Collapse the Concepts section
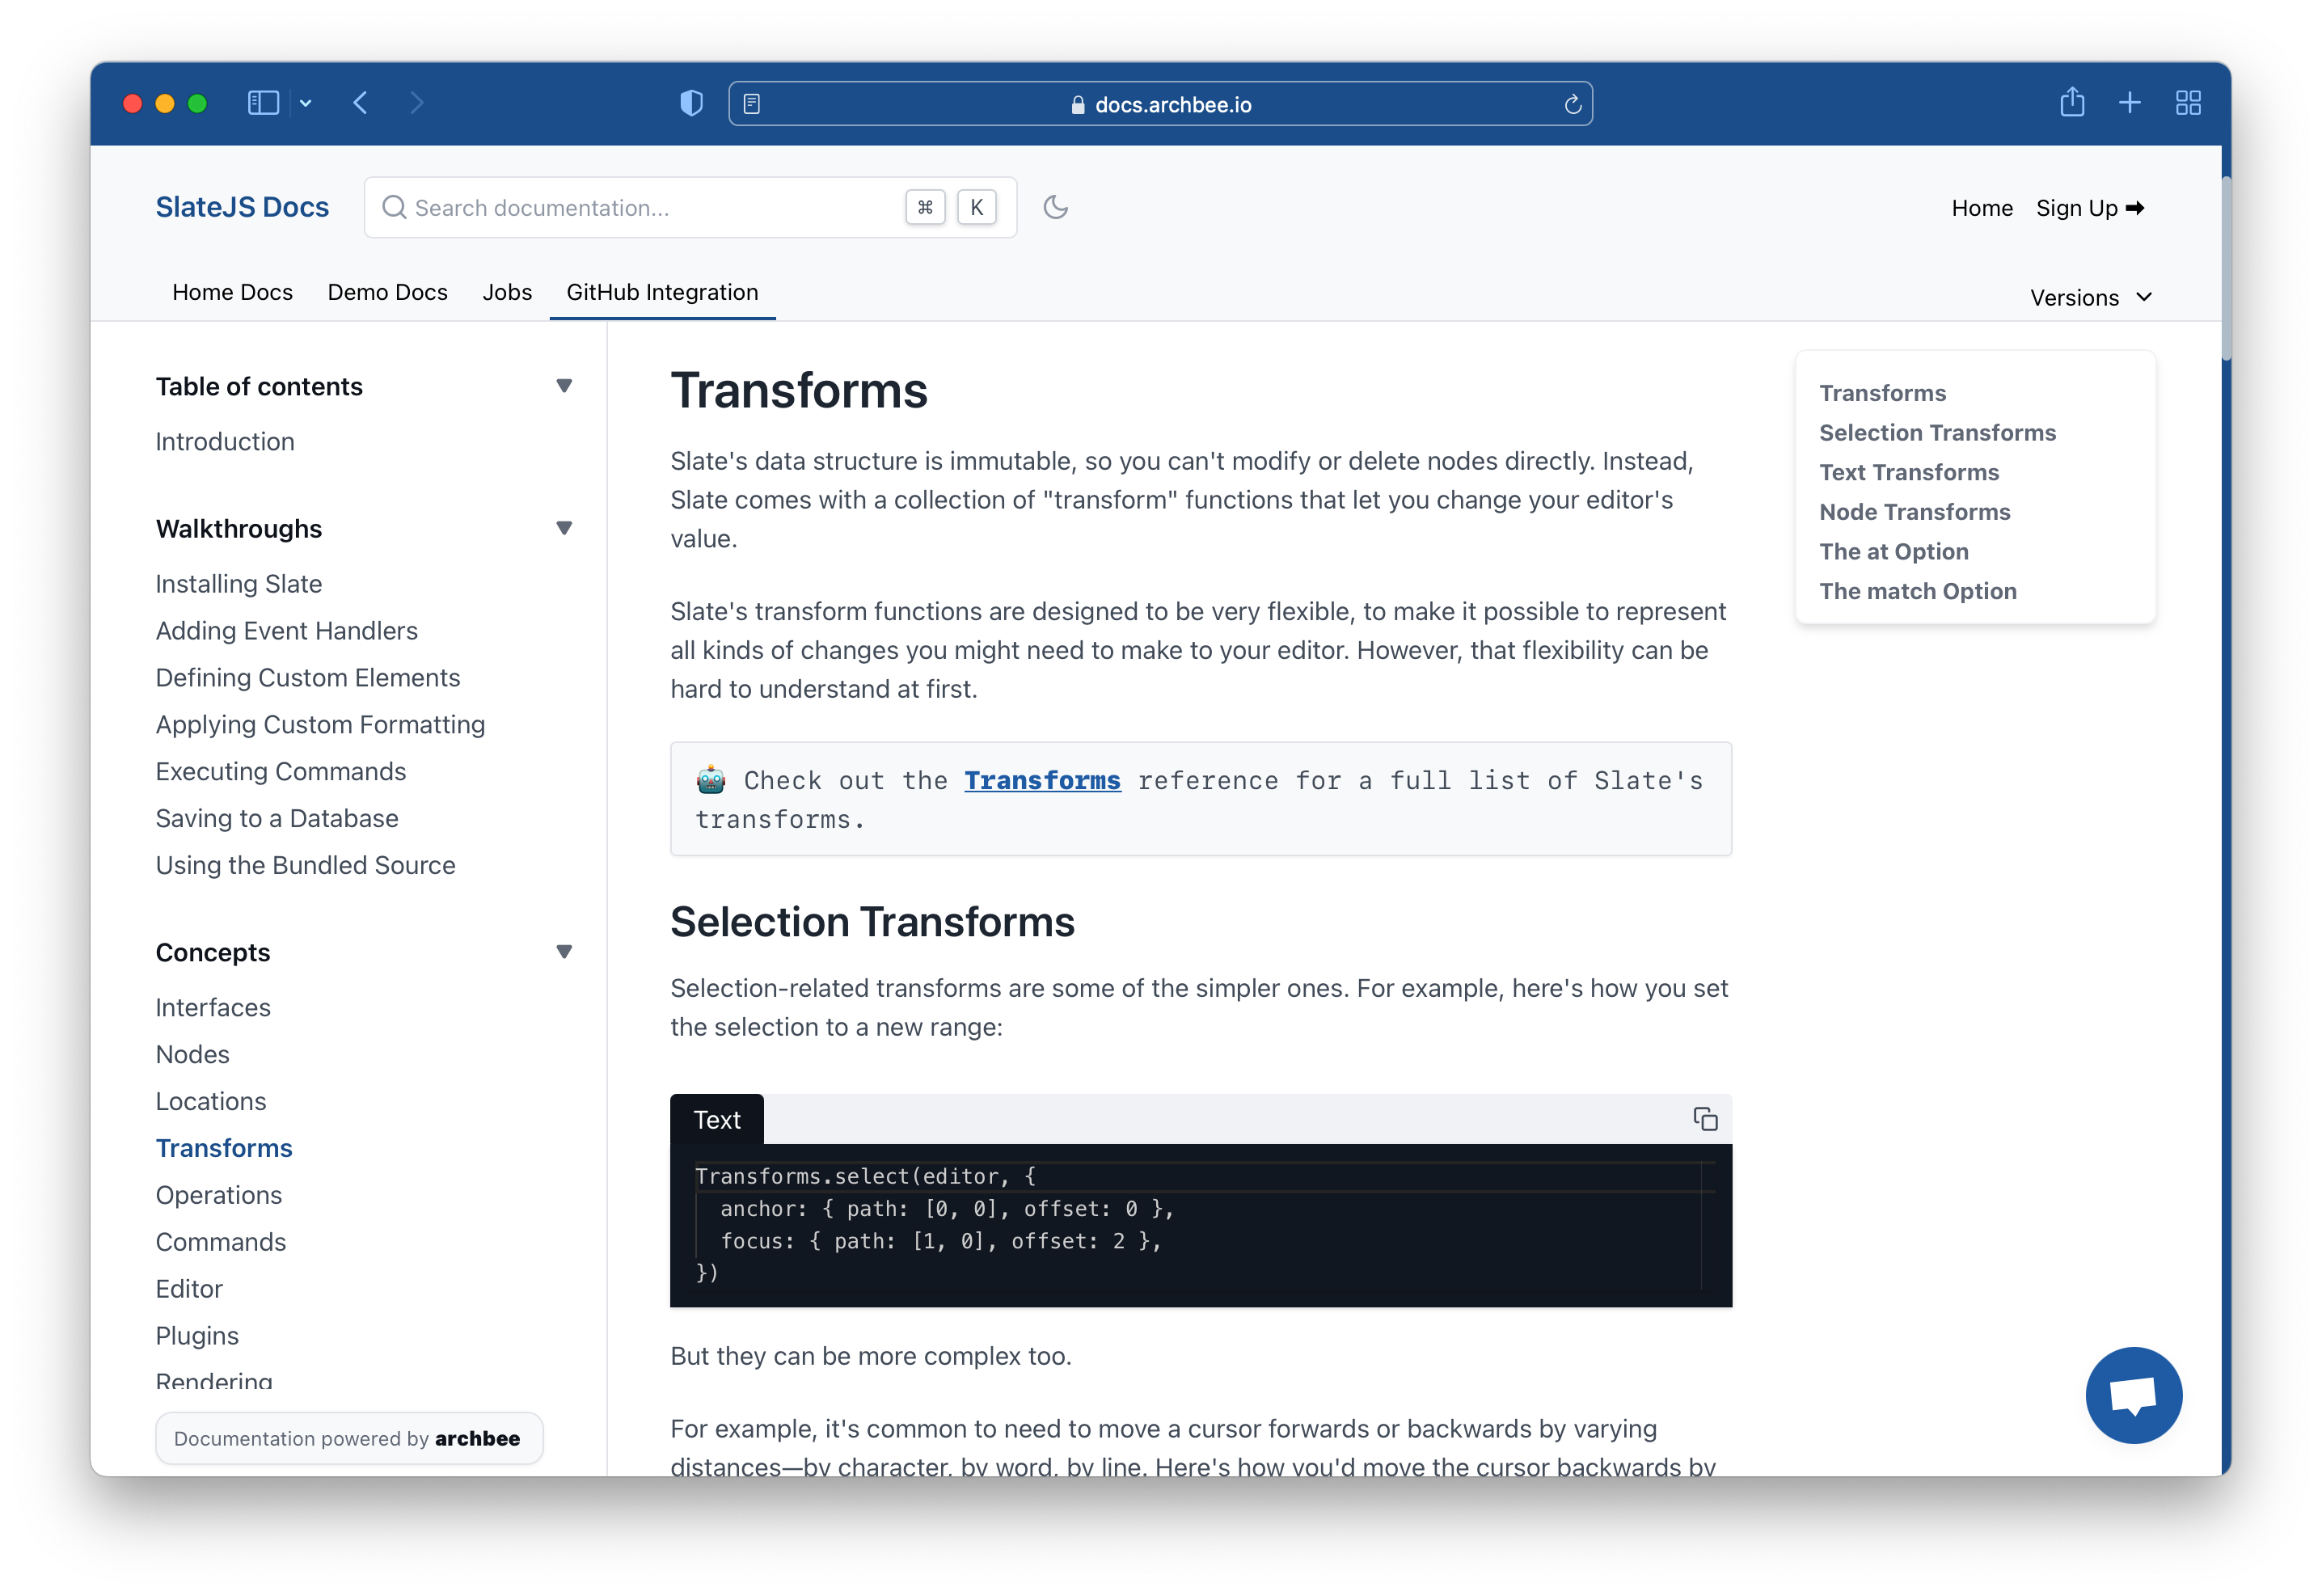Image resolution: width=2322 pixels, height=1596 pixels. (564, 952)
